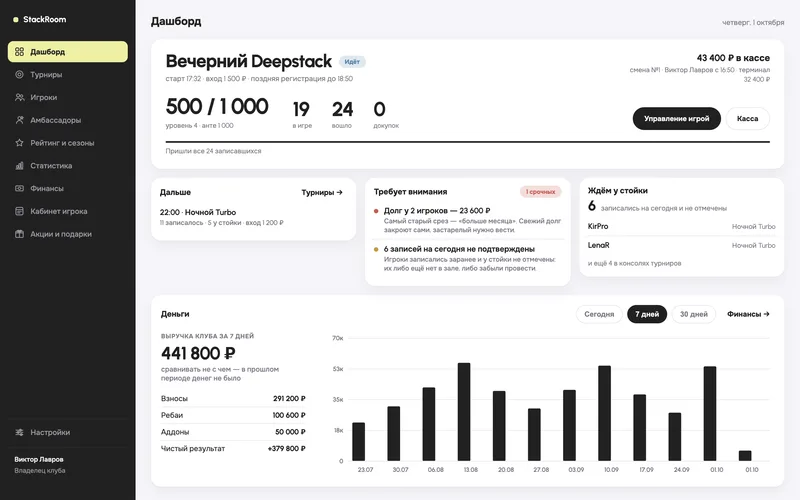This screenshot has height=500, width=800.
Task: Click the chart bar for 13.08
Action: 464,412
